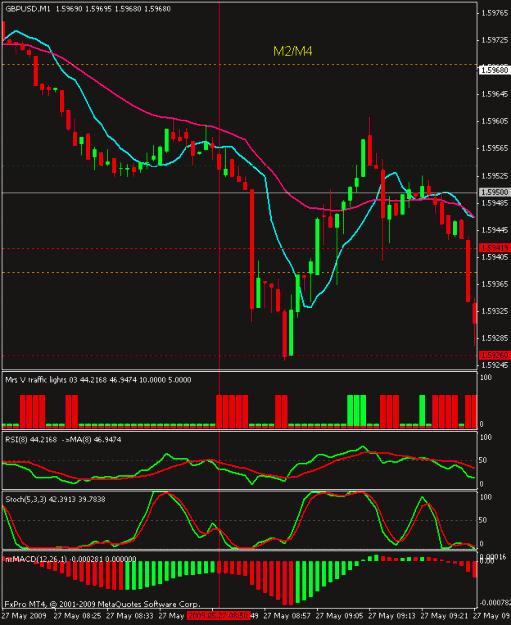Click the 1.59725 price scale value
The width and height of the screenshot is (511, 625).
[495, 40]
